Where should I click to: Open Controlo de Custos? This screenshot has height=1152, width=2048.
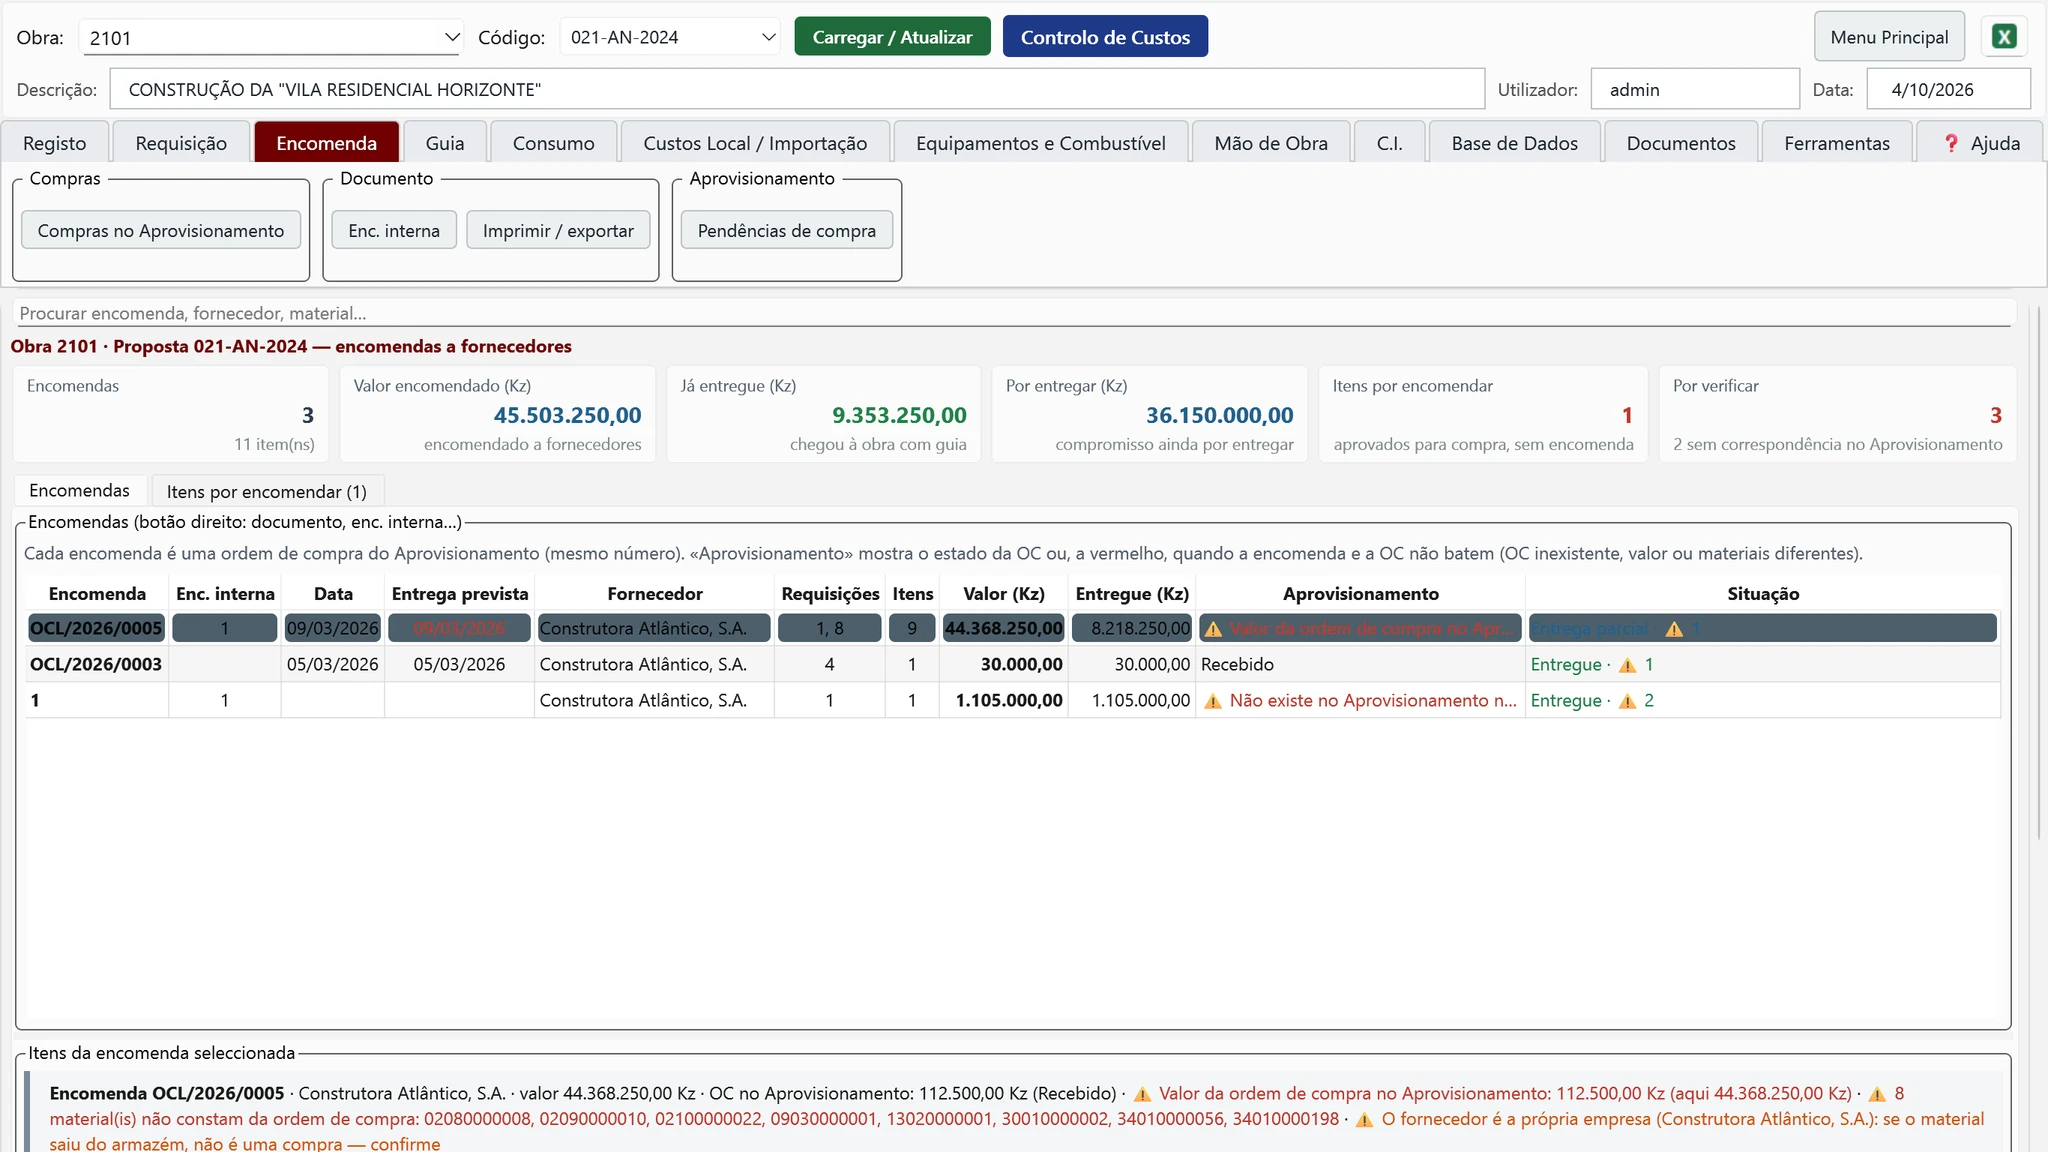1105,37
